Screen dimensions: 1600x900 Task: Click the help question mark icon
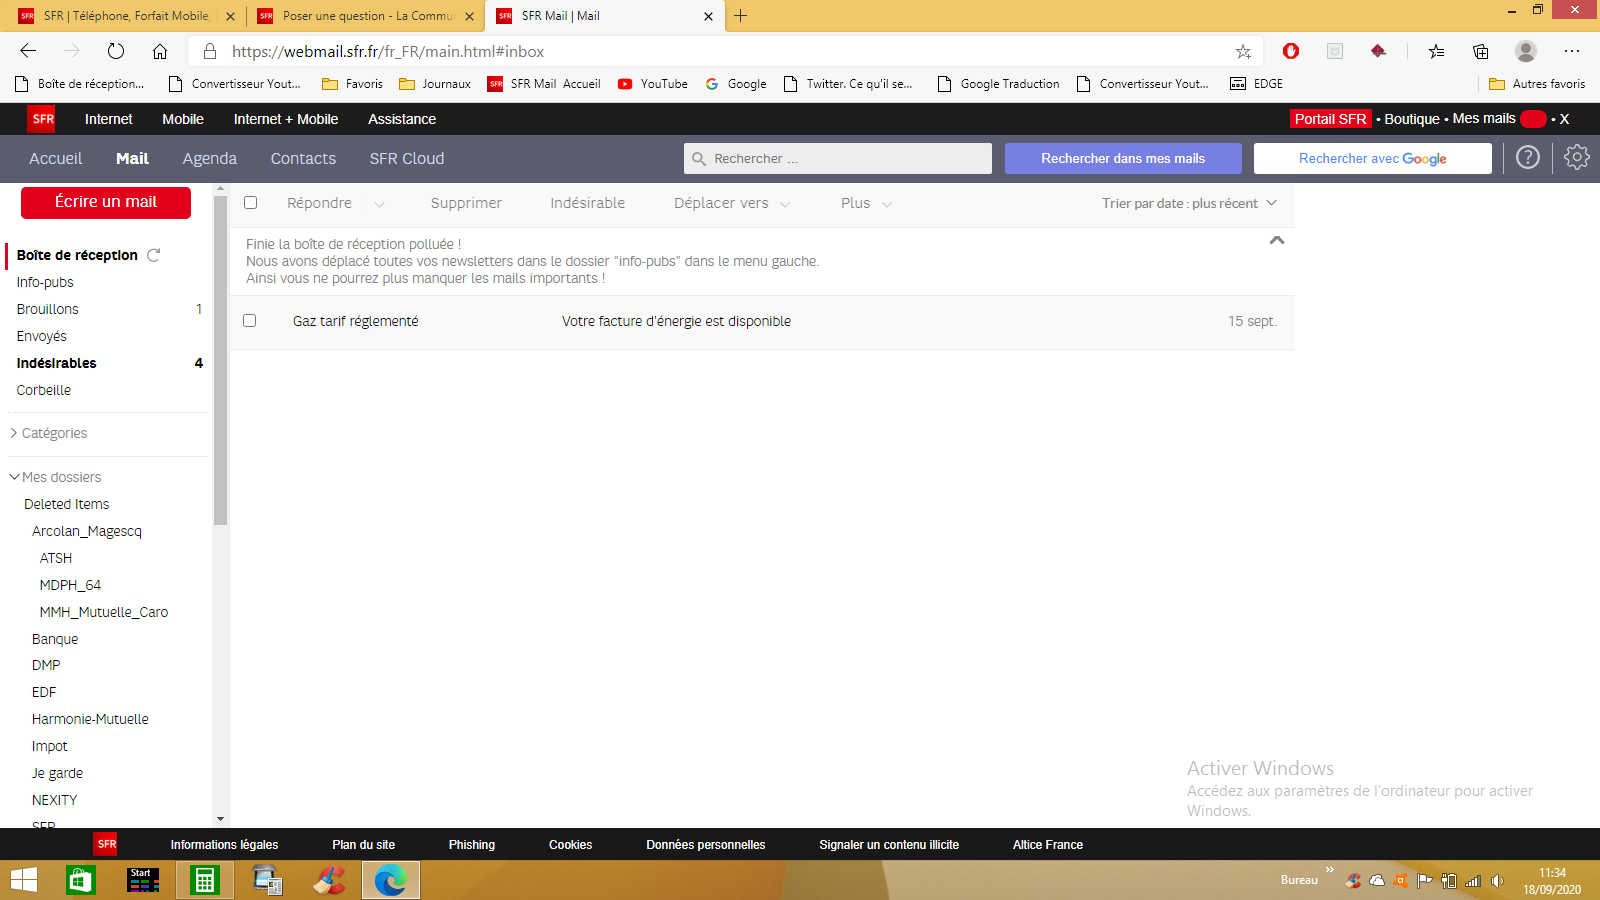point(1527,157)
